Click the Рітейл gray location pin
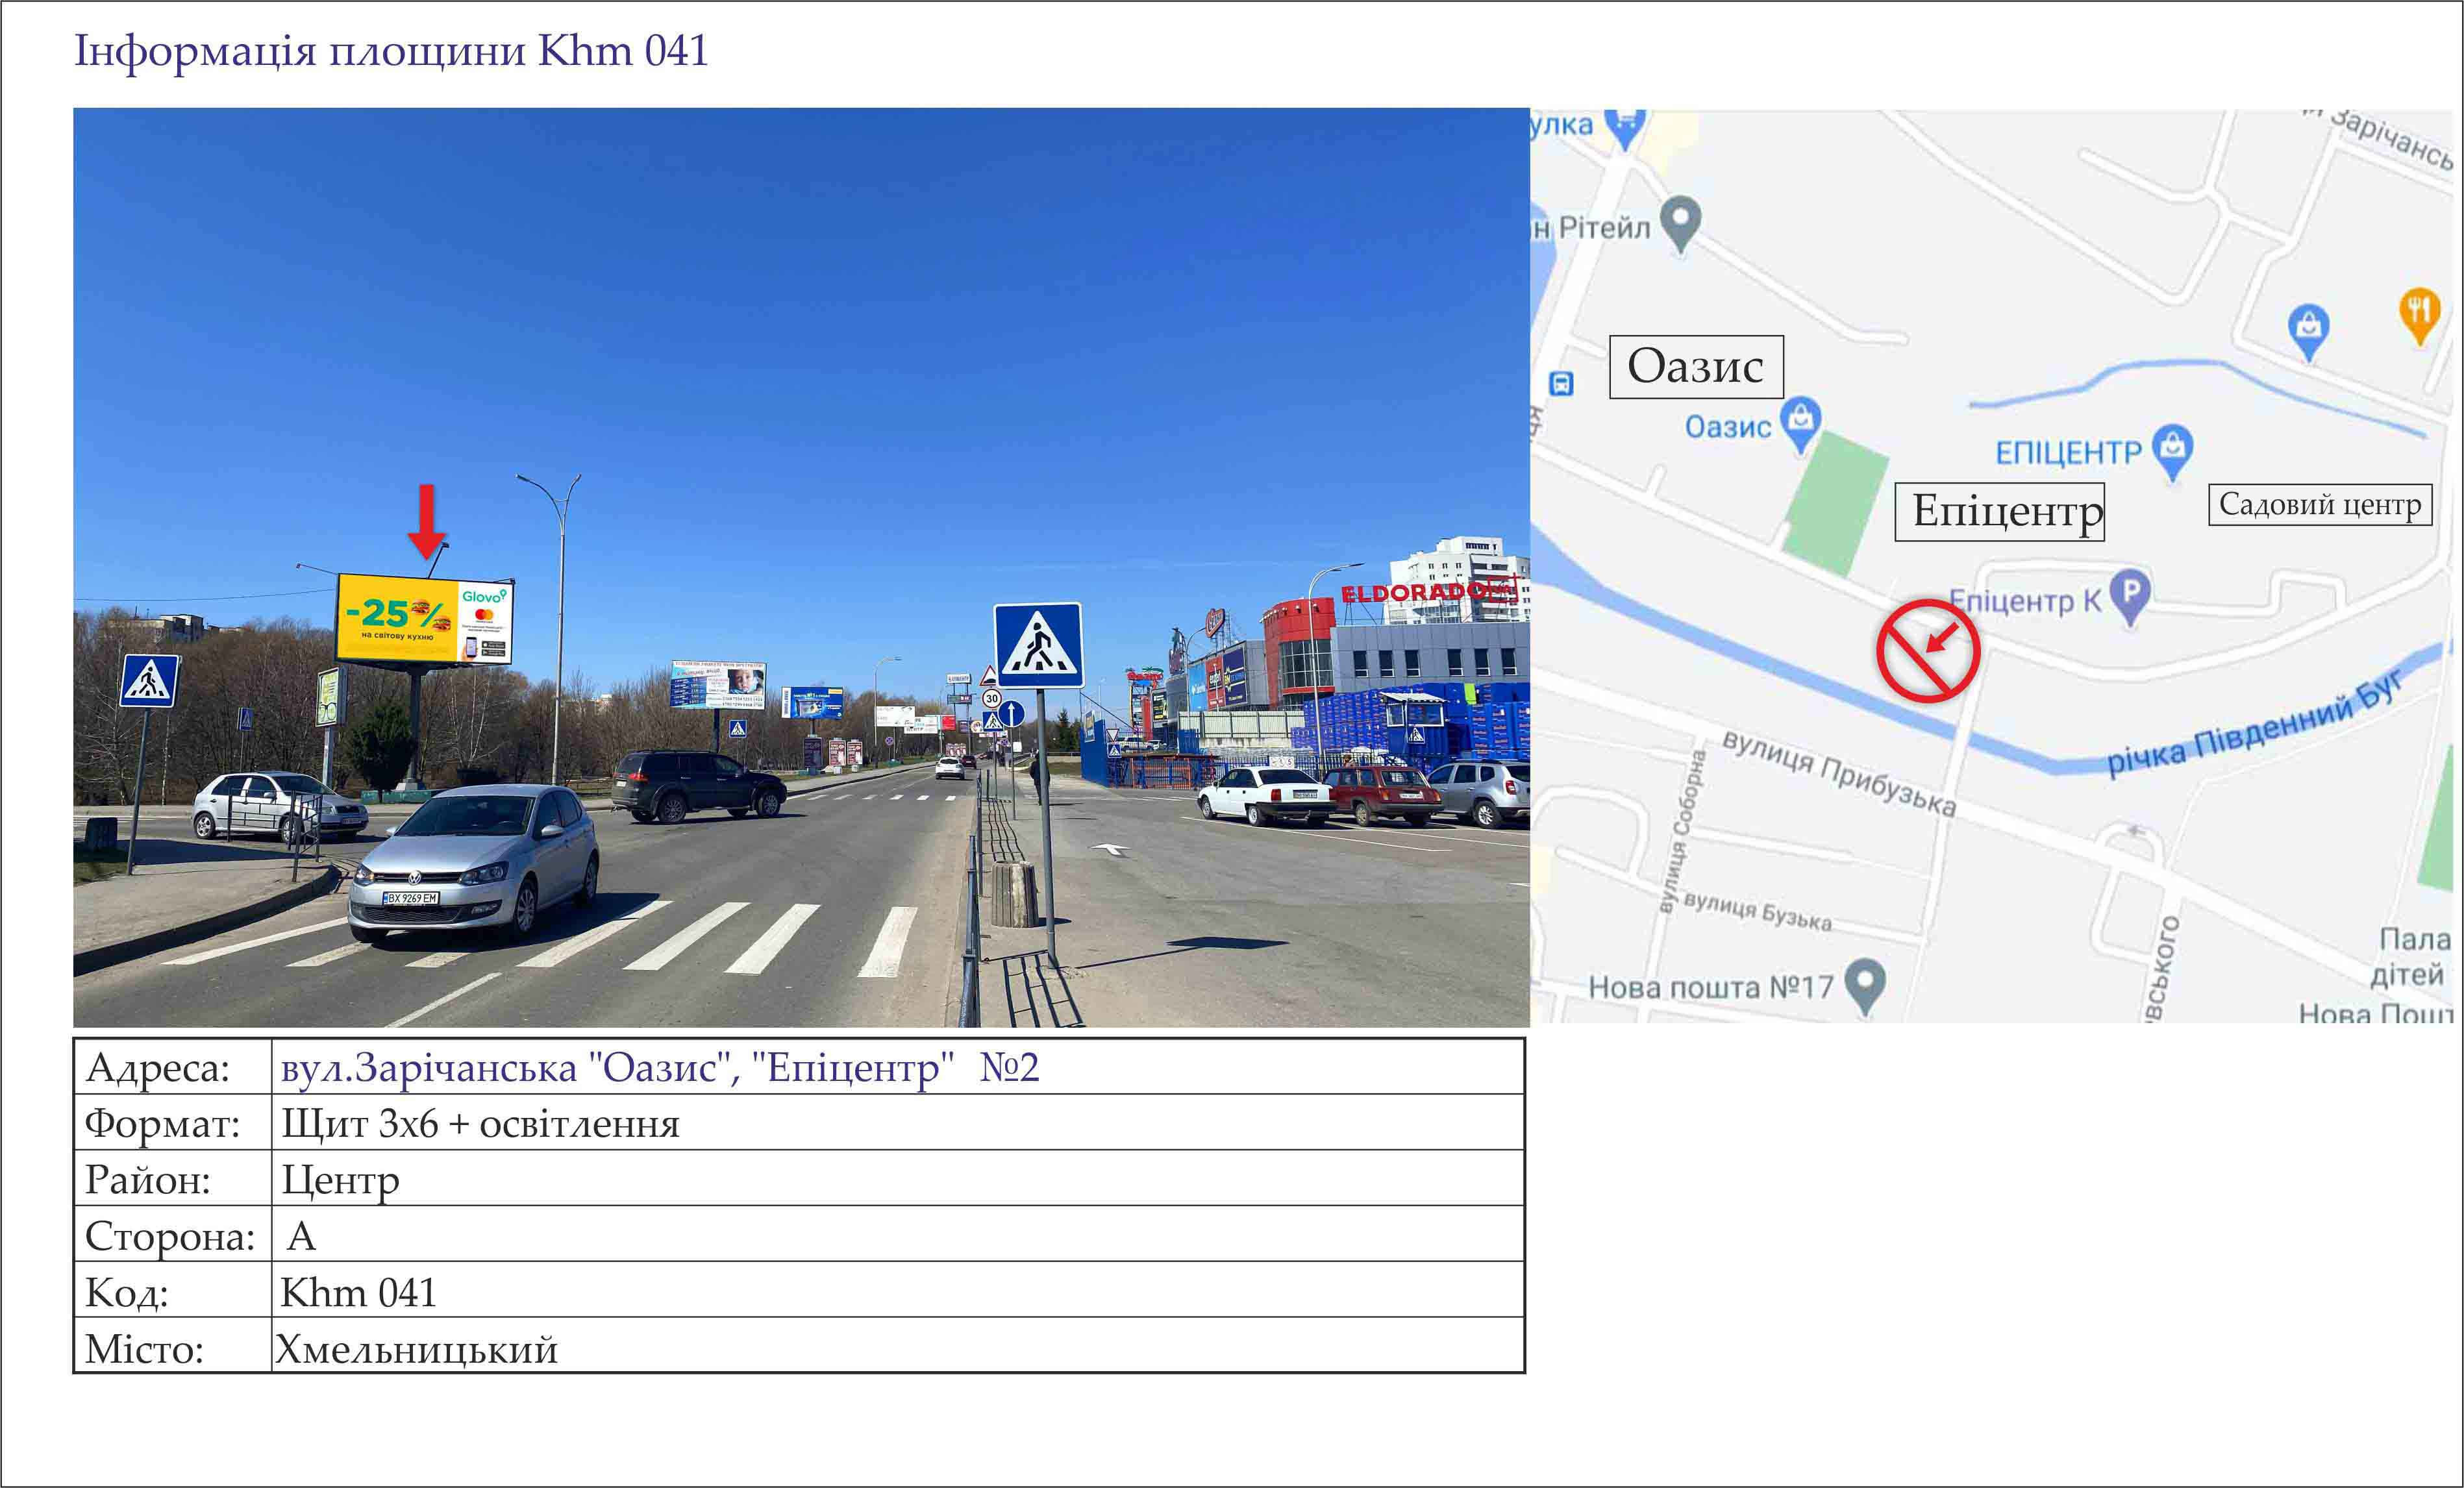This screenshot has height=1488, width=2464. click(1681, 223)
